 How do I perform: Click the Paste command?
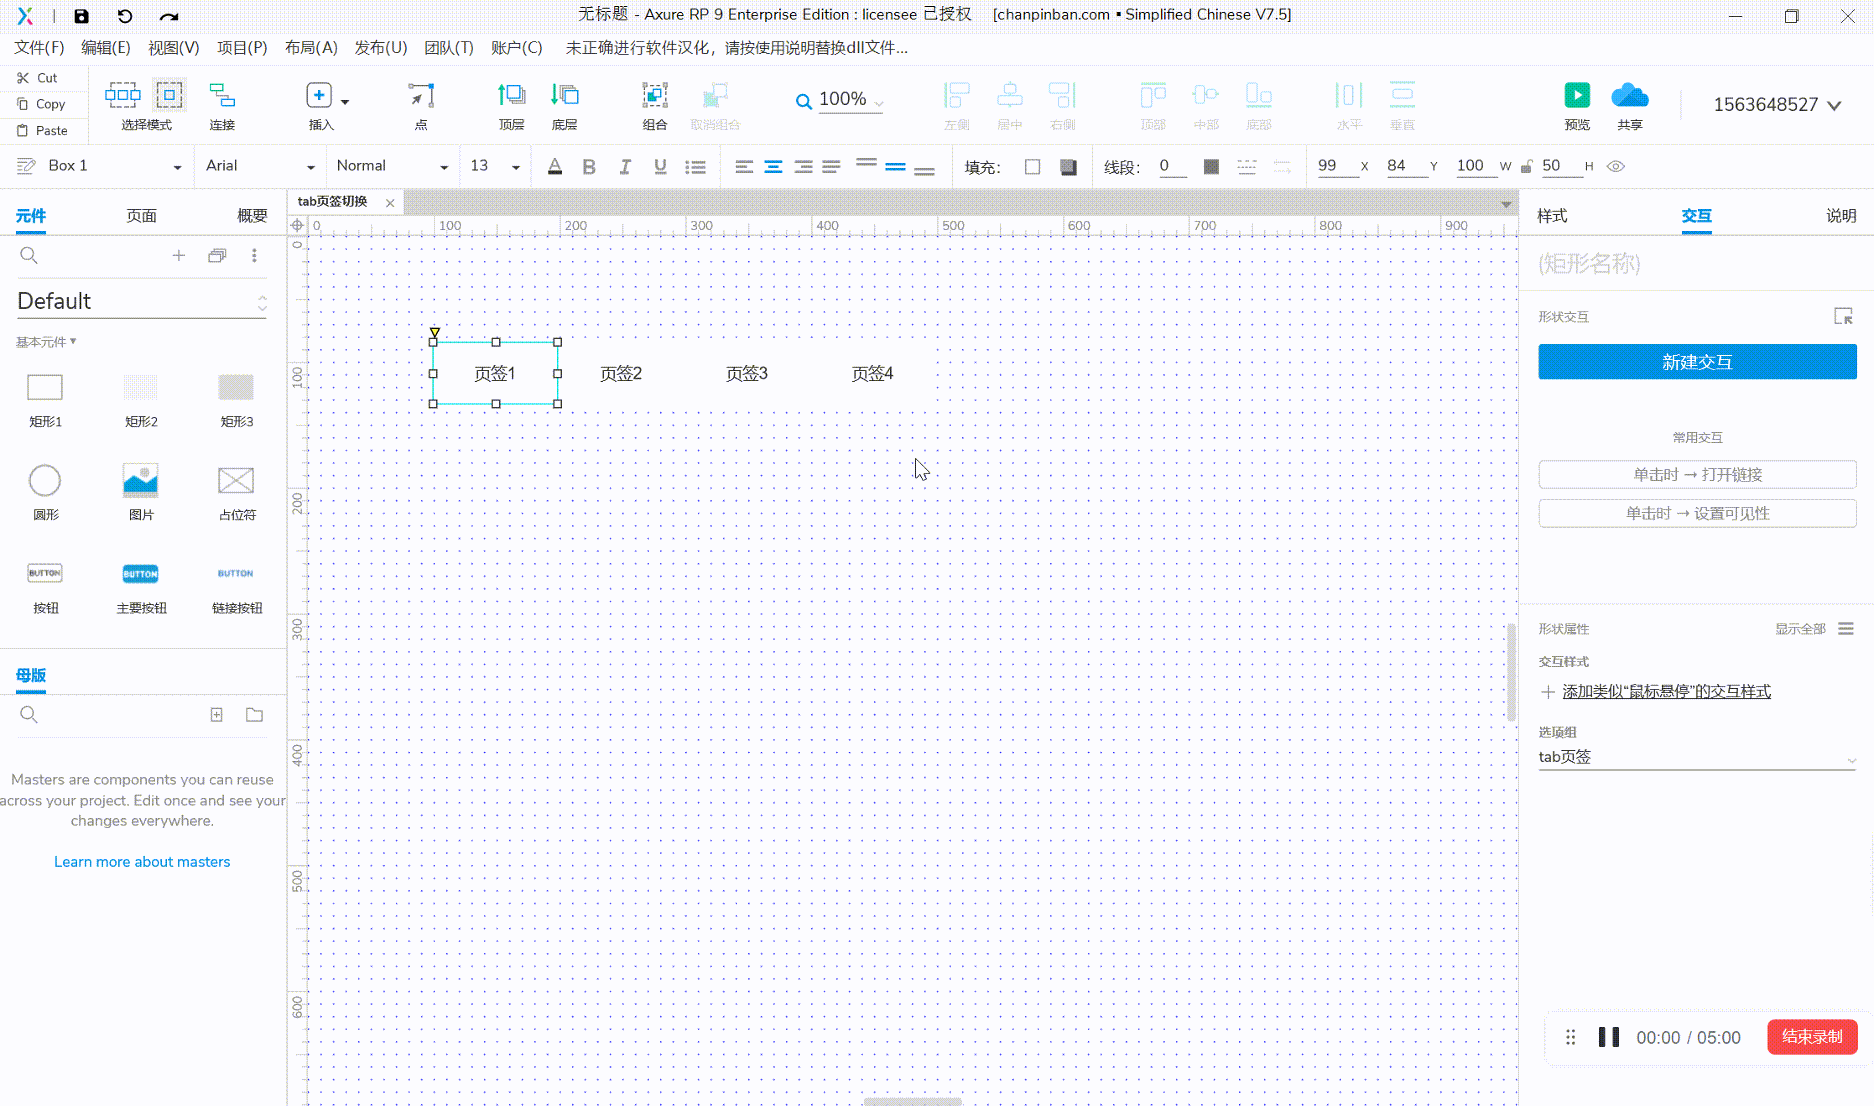point(42,131)
